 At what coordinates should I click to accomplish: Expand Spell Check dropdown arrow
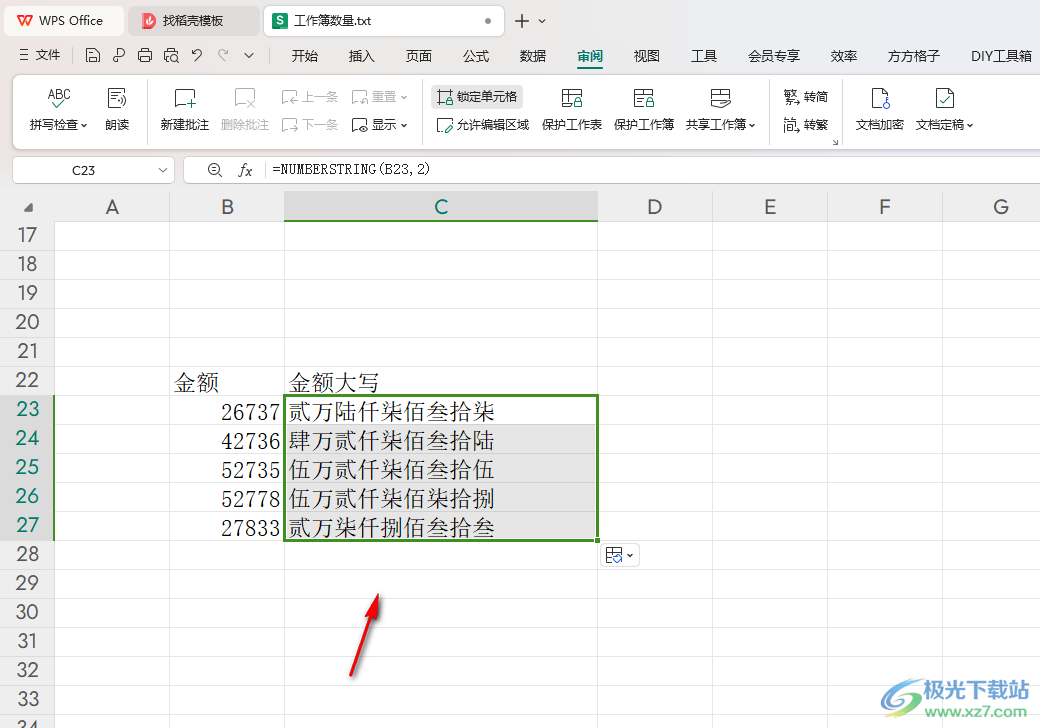[x=84, y=125]
